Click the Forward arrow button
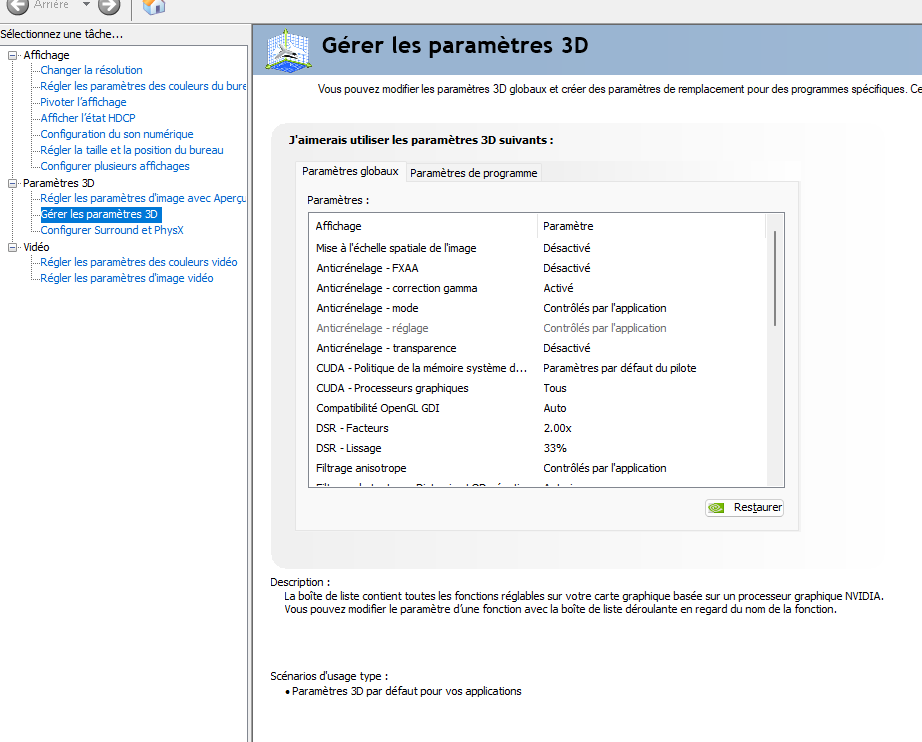Screen dimensions: 922x742 pyautogui.click(x=109, y=6)
